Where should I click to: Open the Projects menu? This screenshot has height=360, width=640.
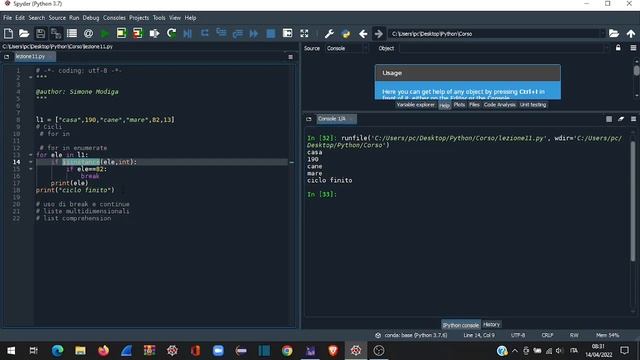tap(139, 18)
